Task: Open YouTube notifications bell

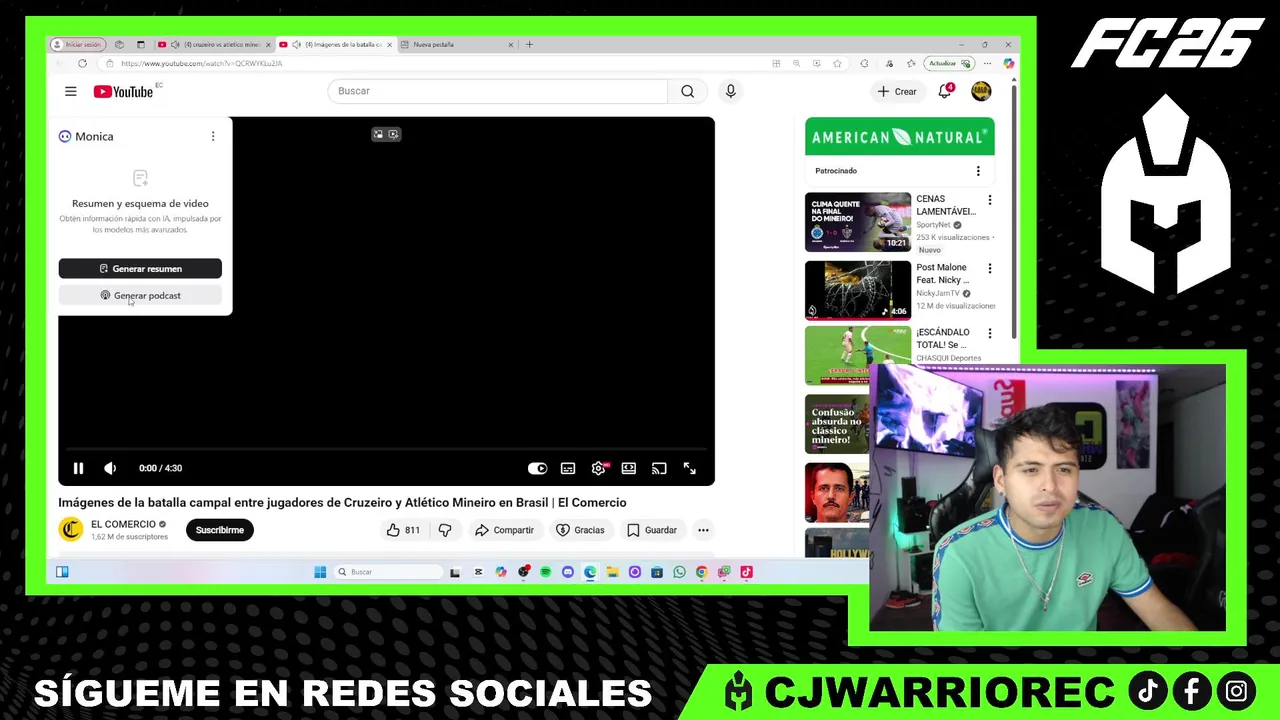Action: click(x=944, y=91)
